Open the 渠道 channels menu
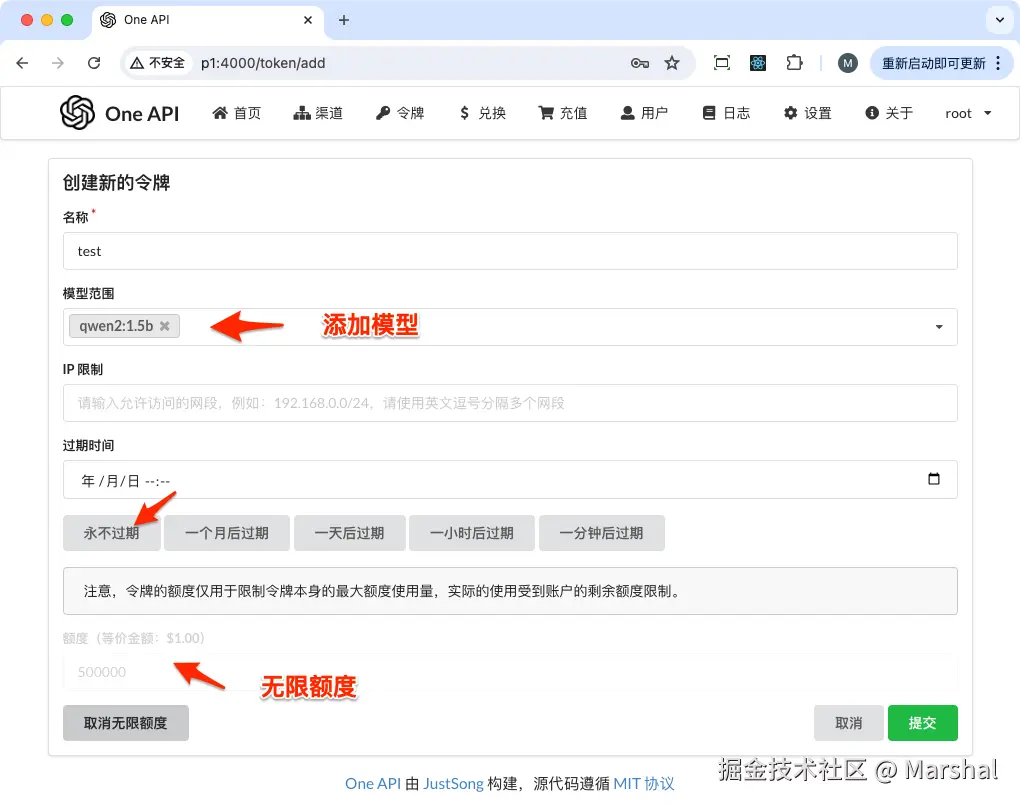 318,113
